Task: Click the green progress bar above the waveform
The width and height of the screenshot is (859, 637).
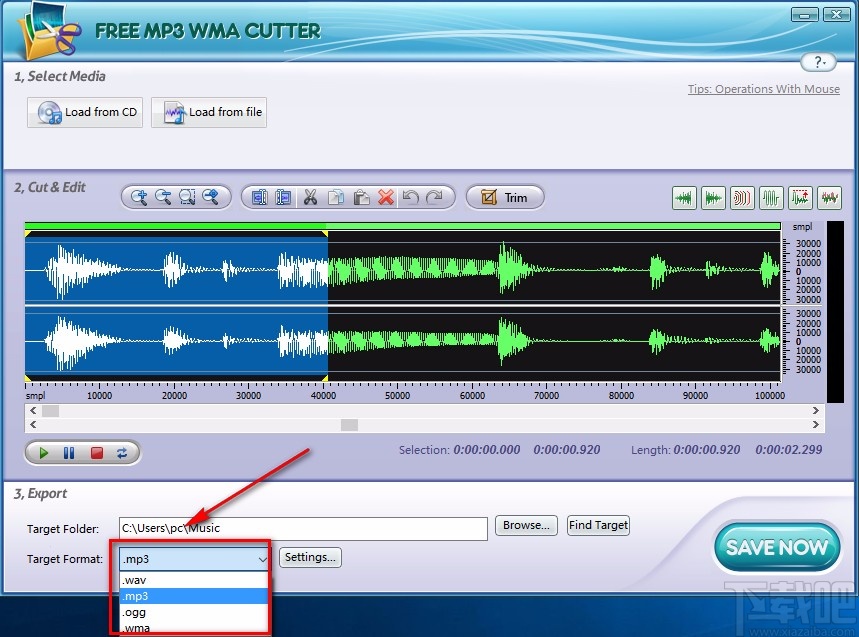Action: (403, 226)
